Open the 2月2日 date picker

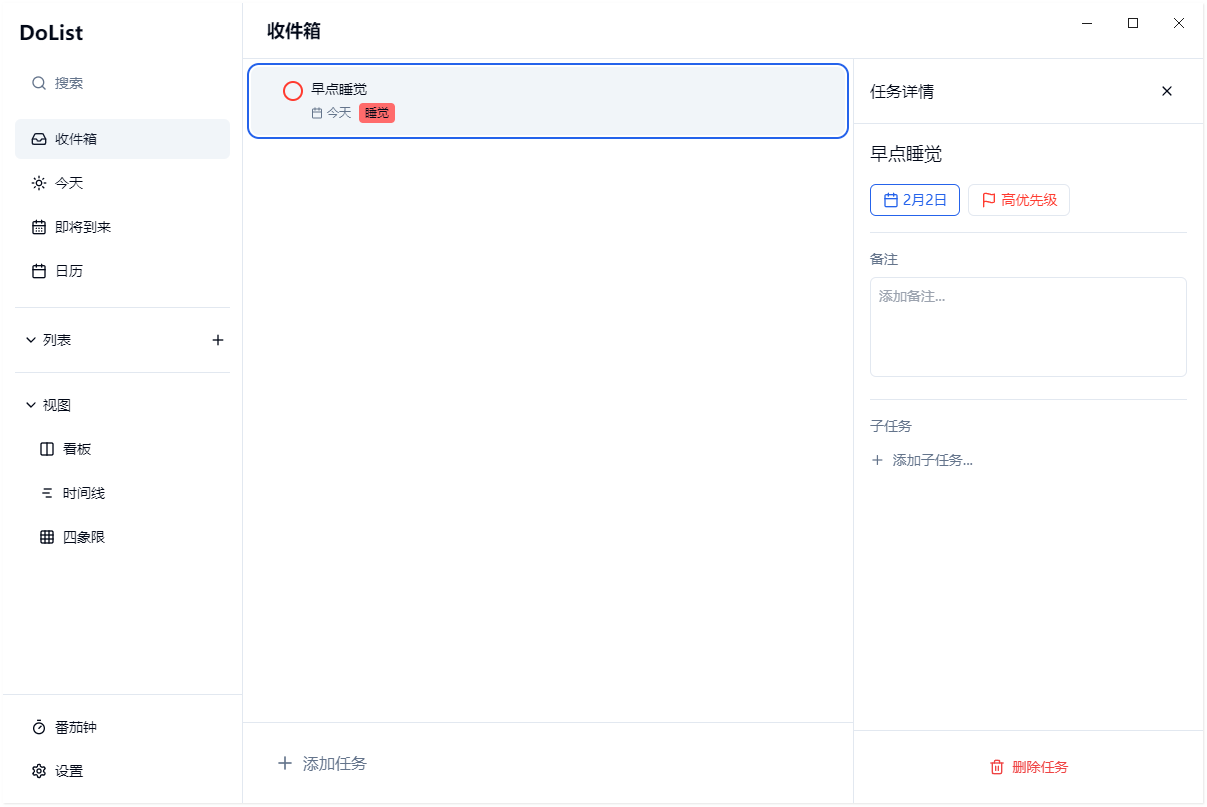pos(914,199)
